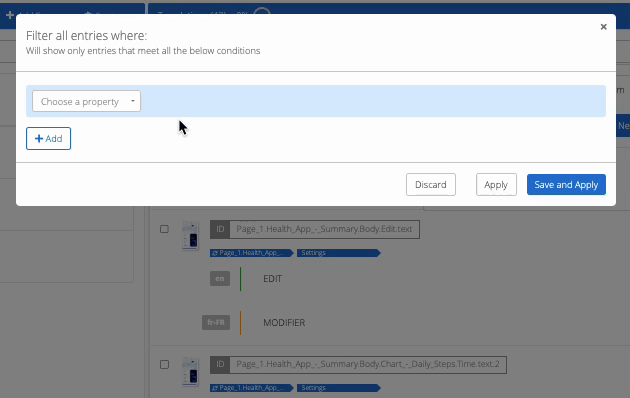Click the Settings tag under Body.Edit.text
The width and height of the screenshot is (630, 398).
[338, 253]
